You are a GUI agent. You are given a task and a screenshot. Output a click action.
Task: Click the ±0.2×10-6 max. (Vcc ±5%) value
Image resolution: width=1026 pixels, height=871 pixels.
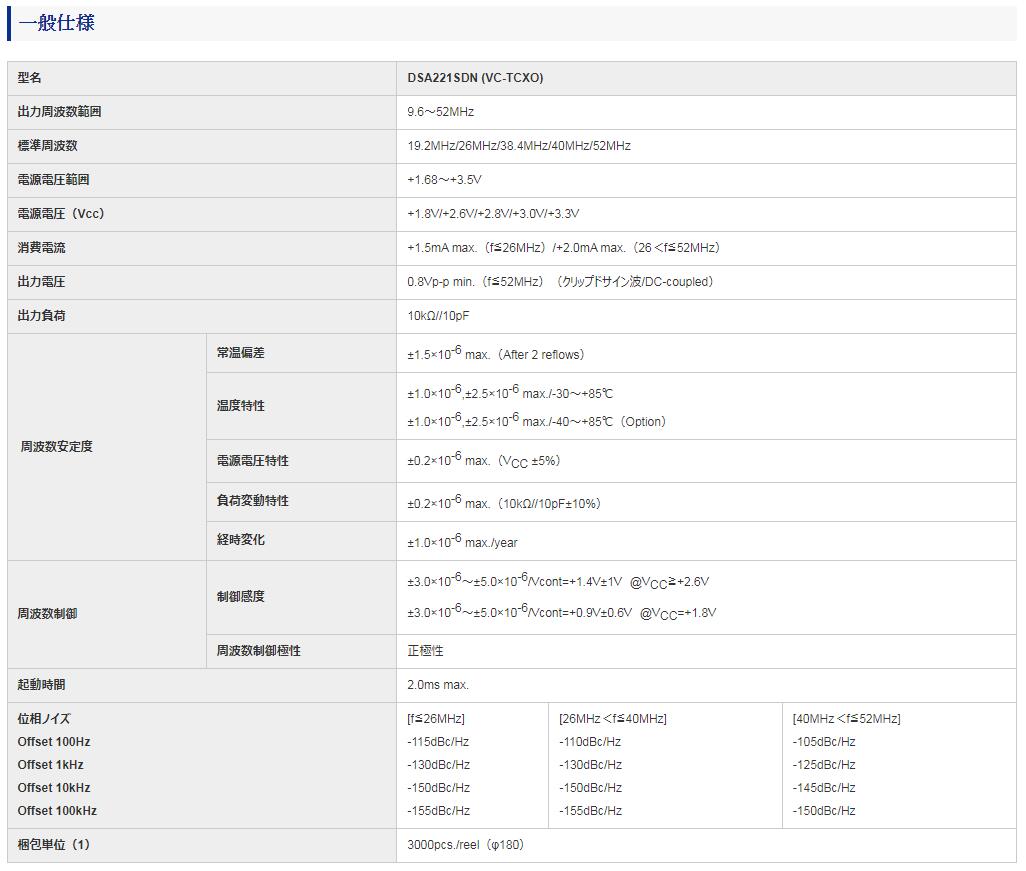pyautogui.click(x=484, y=461)
